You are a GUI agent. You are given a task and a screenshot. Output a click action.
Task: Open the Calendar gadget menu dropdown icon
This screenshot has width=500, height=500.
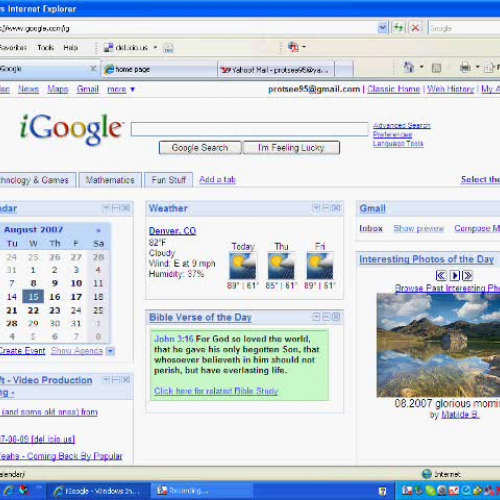106,208
